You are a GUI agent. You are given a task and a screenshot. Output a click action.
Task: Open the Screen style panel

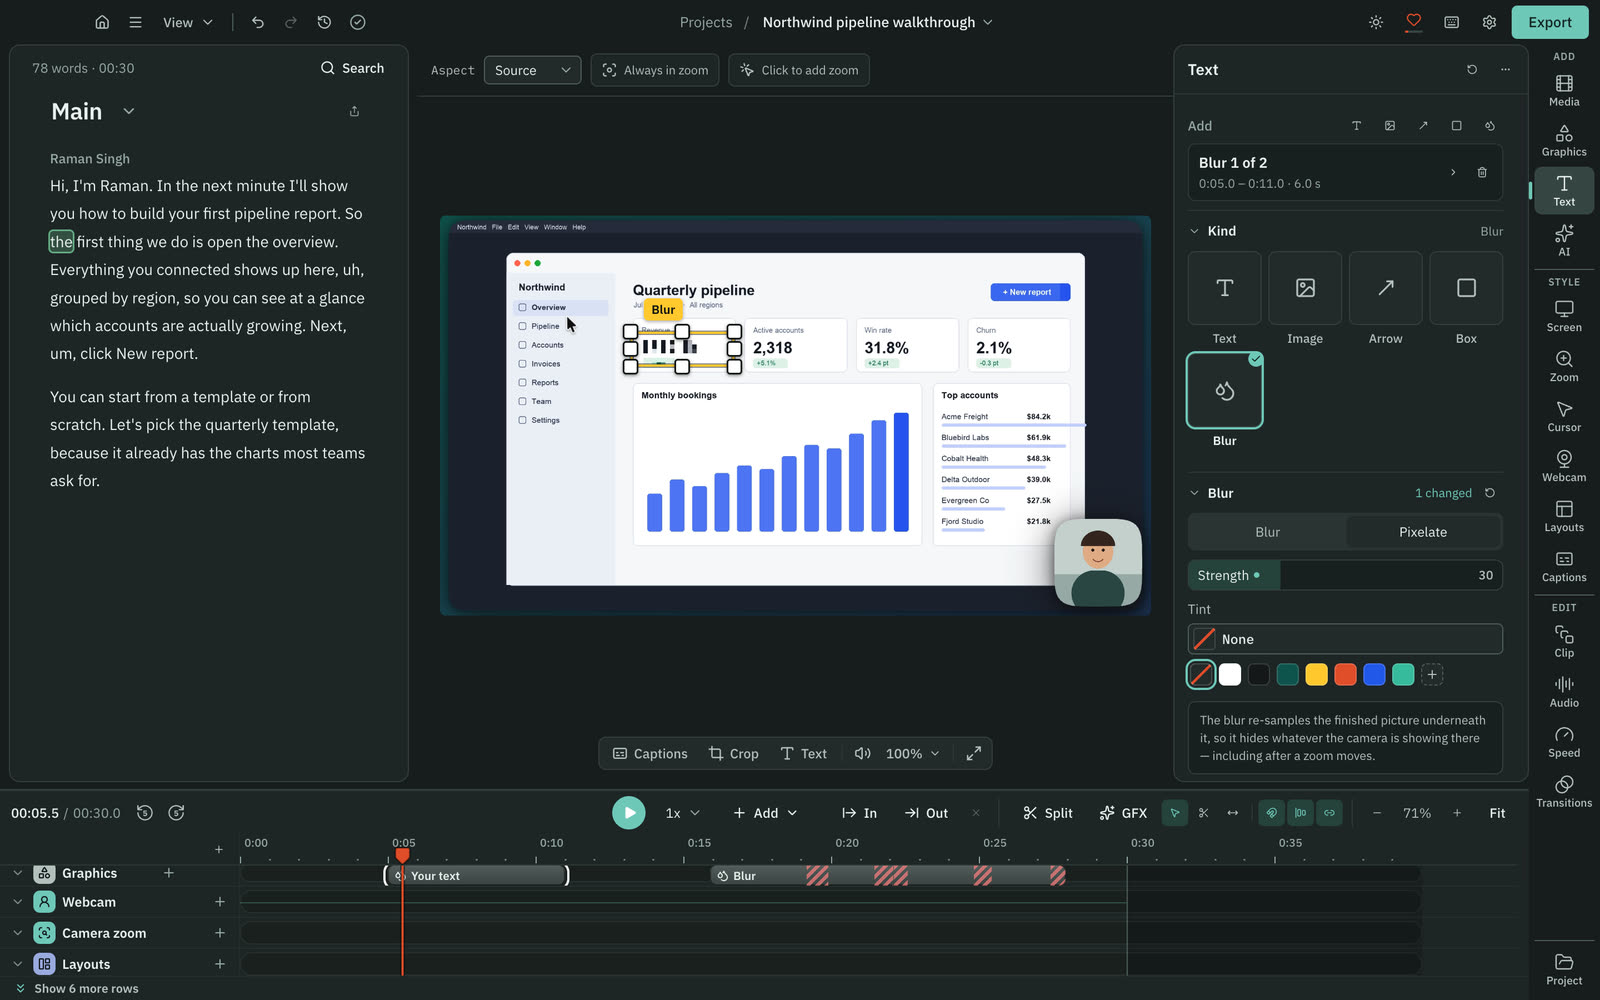(x=1564, y=316)
